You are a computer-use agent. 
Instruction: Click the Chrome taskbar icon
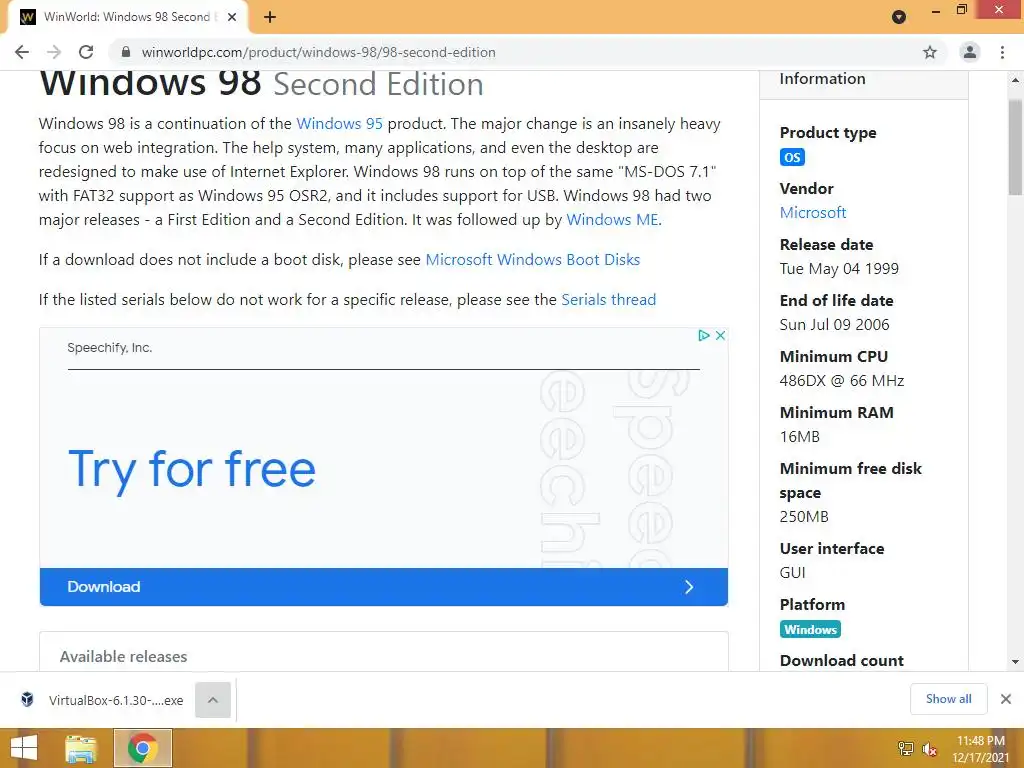tap(143, 748)
